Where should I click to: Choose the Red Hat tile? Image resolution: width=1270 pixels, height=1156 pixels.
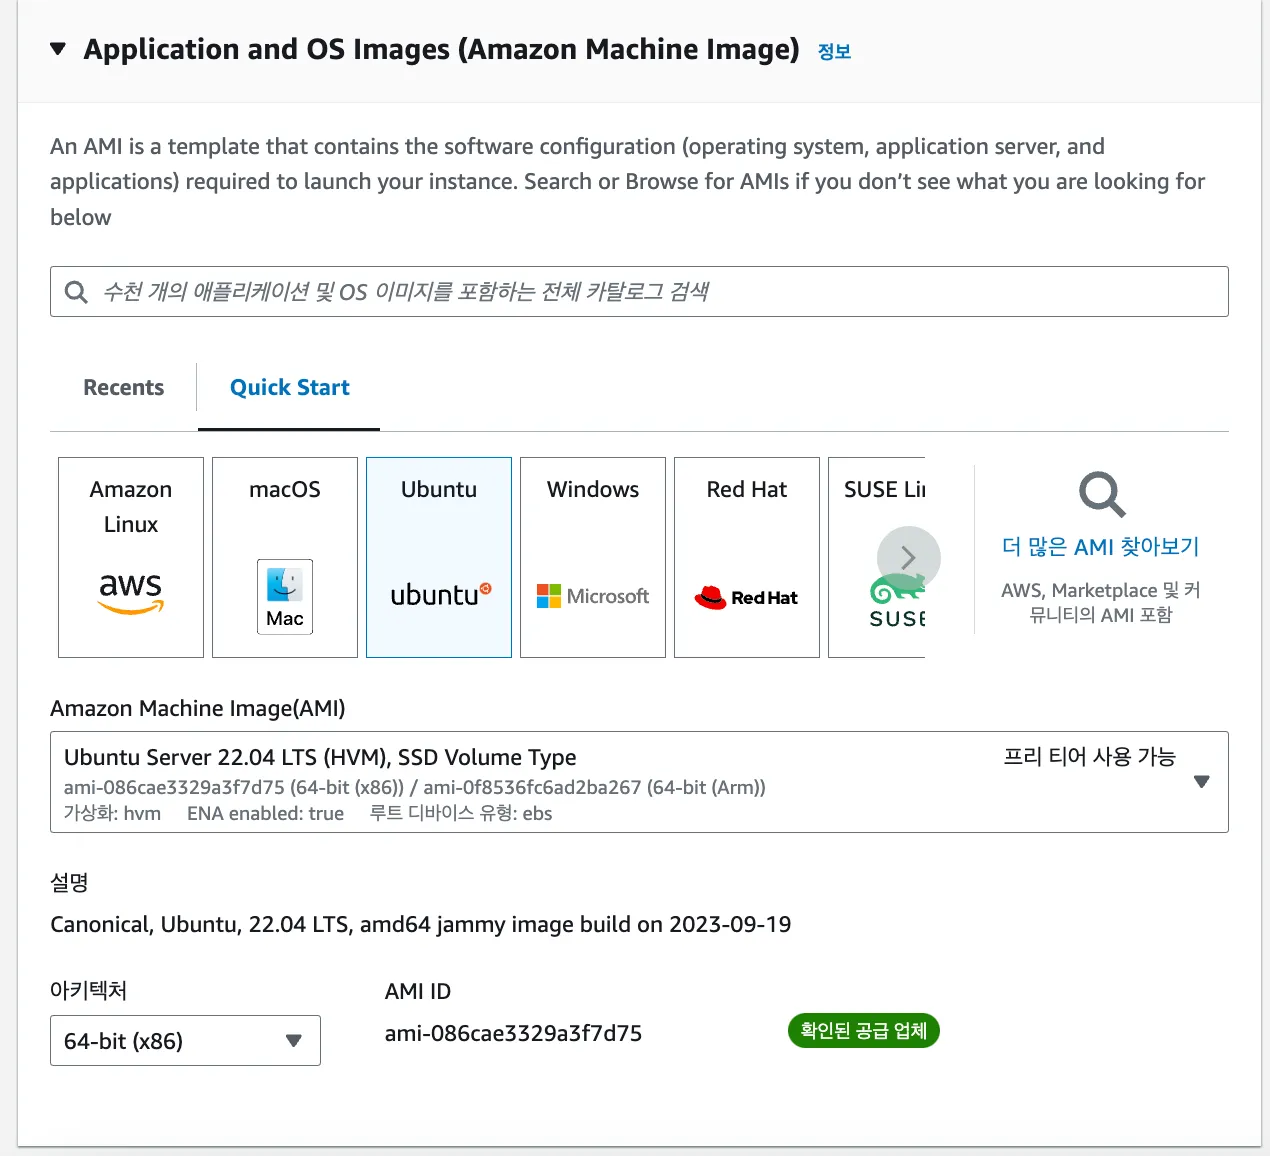click(747, 557)
